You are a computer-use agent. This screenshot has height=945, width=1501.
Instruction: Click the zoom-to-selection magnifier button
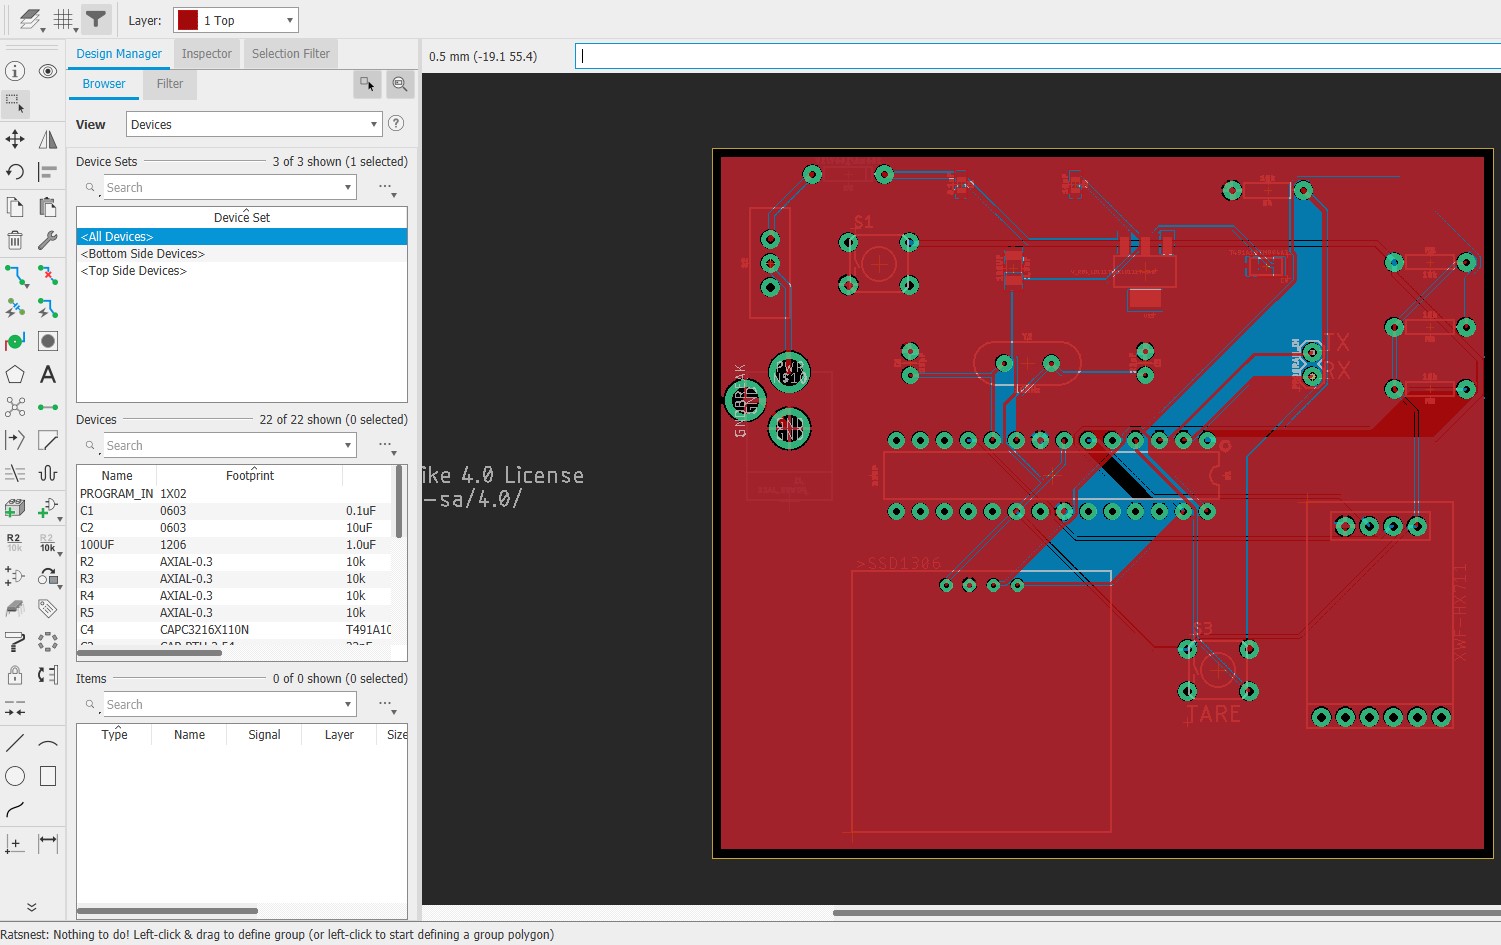tap(400, 84)
